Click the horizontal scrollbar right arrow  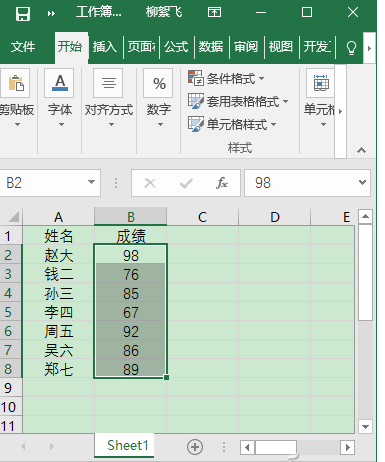pyautogui.click(x=347, y=447)
